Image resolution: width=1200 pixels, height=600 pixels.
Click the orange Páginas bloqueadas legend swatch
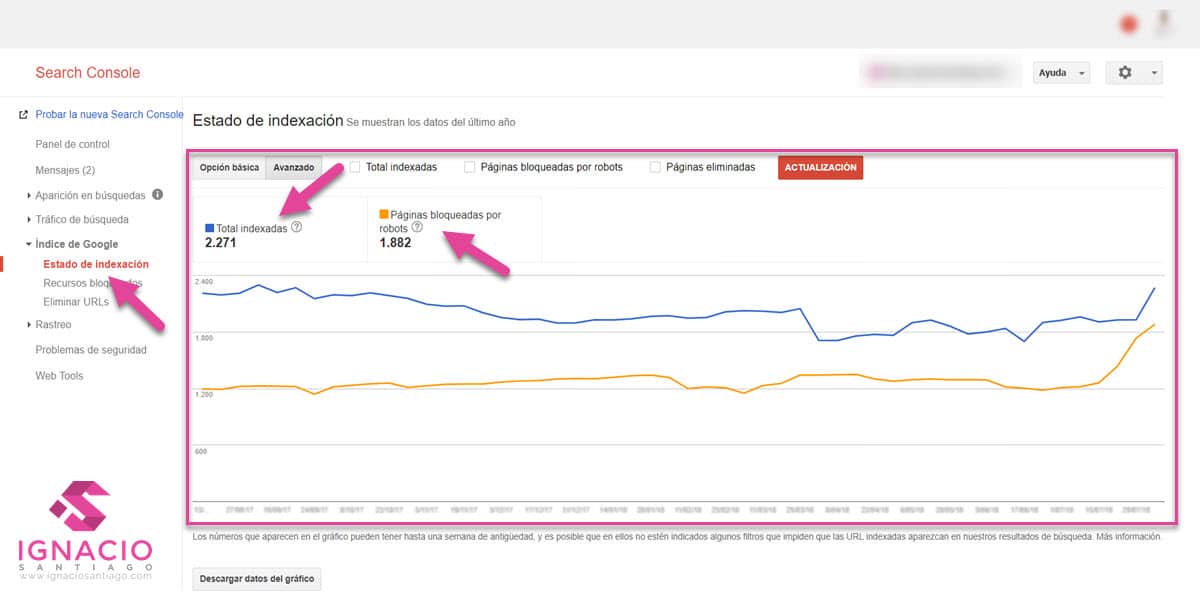click(384, 214)
